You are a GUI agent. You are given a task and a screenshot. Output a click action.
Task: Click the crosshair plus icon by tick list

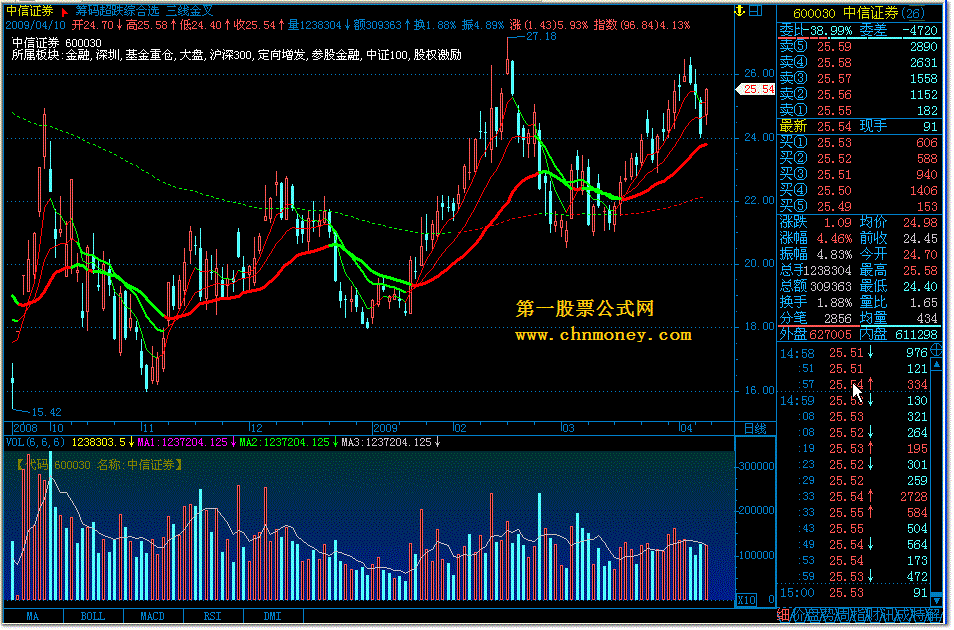[937, 350]
